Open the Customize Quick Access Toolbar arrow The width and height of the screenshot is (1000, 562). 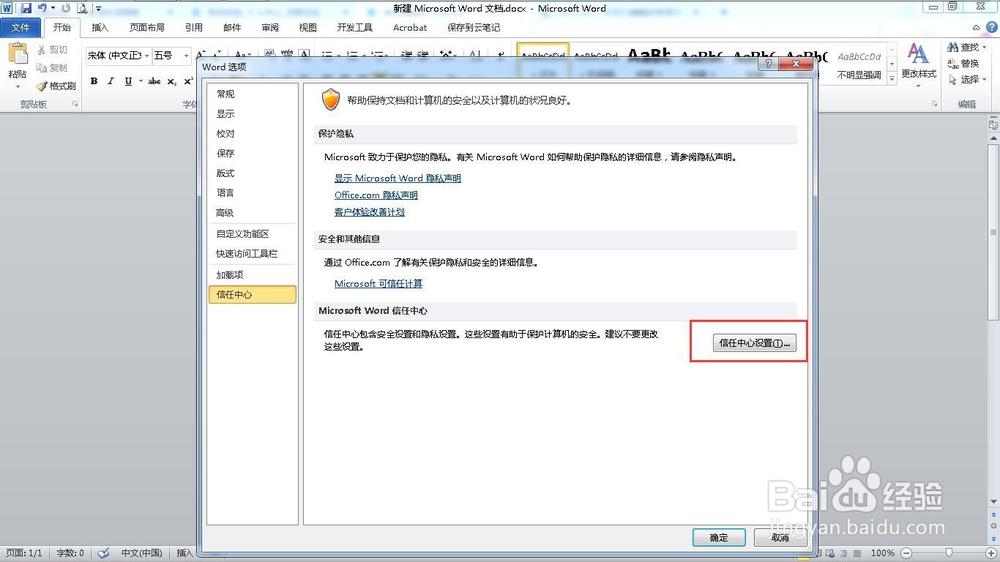pos(98,9)
